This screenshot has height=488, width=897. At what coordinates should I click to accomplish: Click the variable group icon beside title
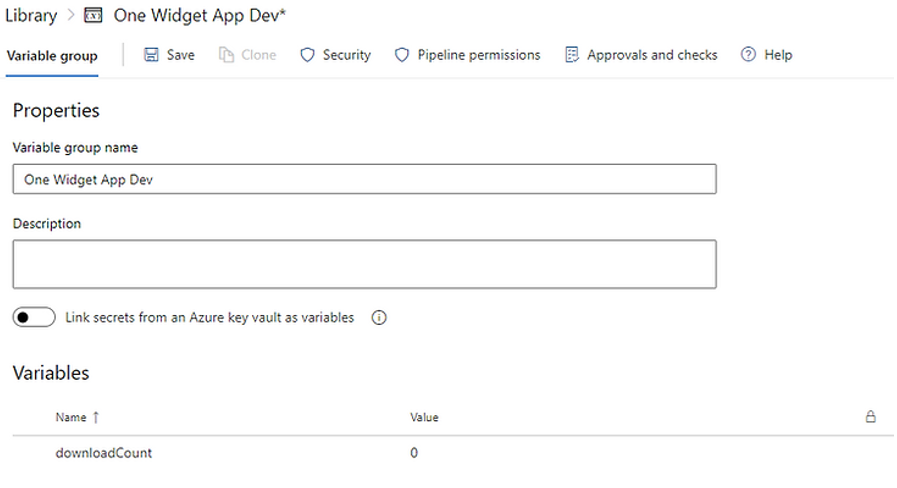[x=93, y=15]
